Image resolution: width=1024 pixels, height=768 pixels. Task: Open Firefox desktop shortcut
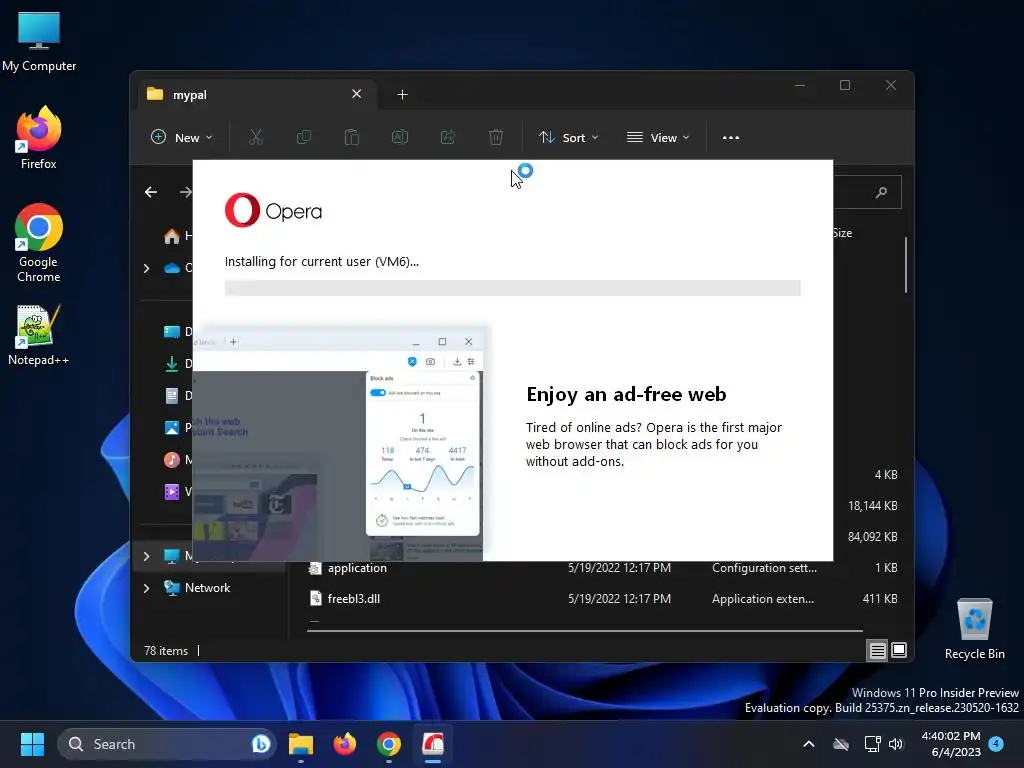pos(39,138)
